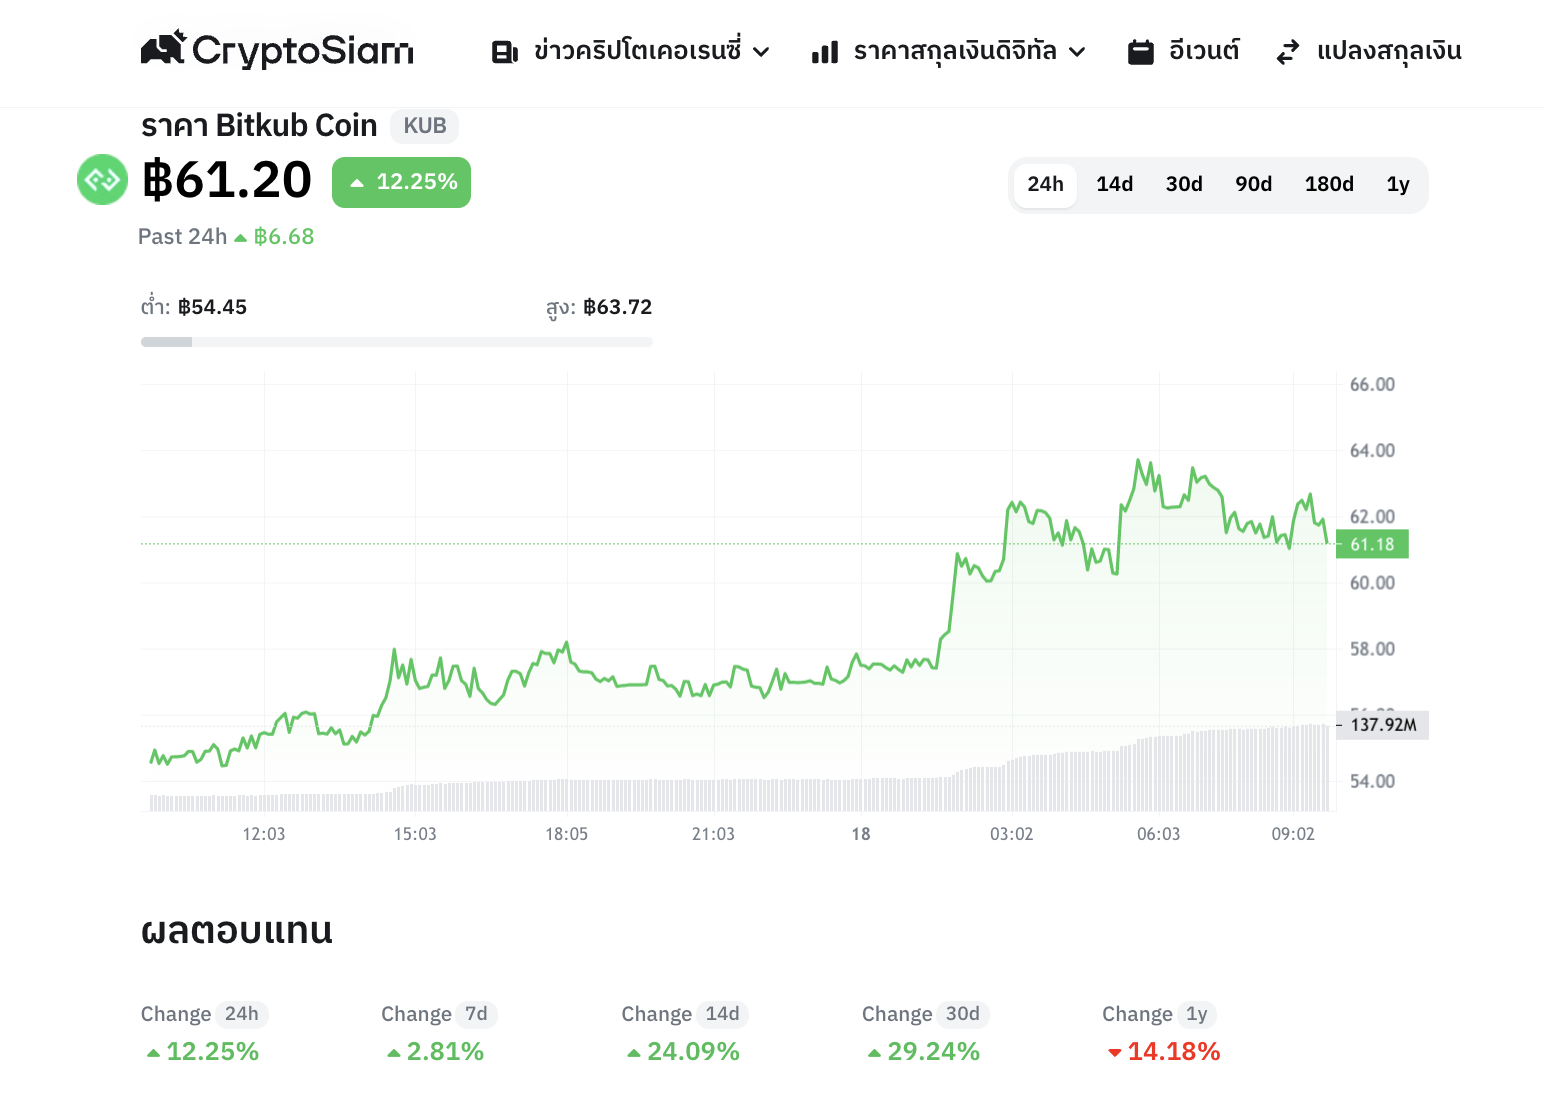
Task: Click the 06:03 time axis label
Action: pyautogui.click(x=1159, y=834)
